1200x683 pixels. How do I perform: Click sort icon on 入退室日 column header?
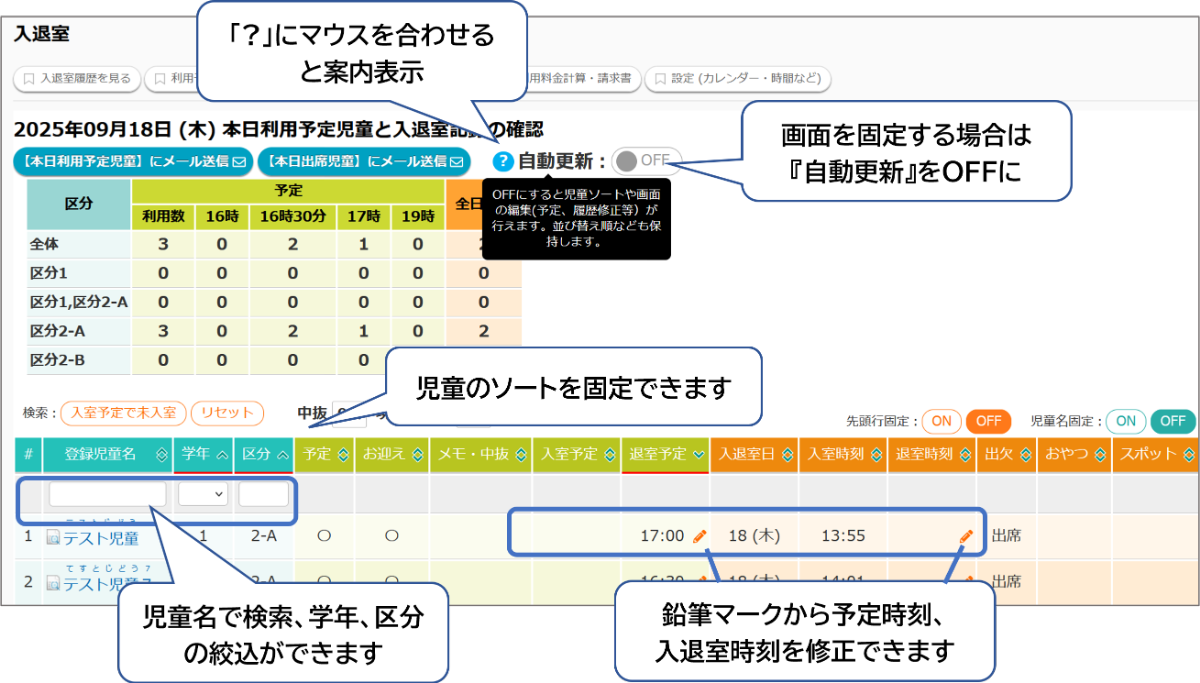[x=789, y=454]
